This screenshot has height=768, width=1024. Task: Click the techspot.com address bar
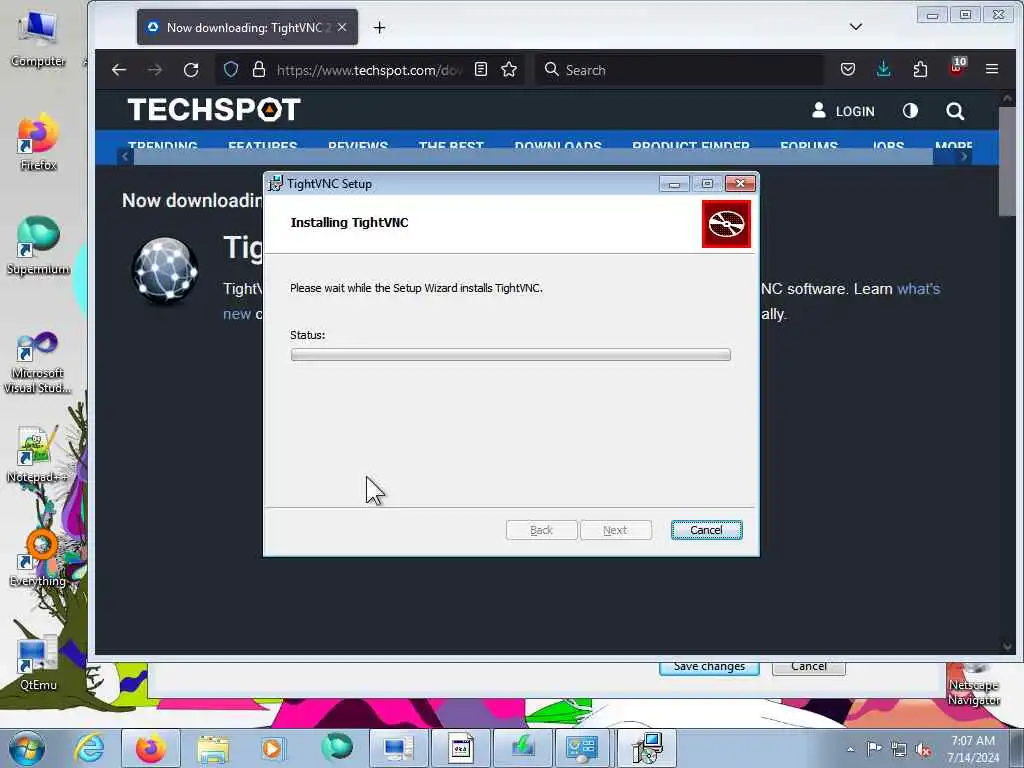click(369, 70)
